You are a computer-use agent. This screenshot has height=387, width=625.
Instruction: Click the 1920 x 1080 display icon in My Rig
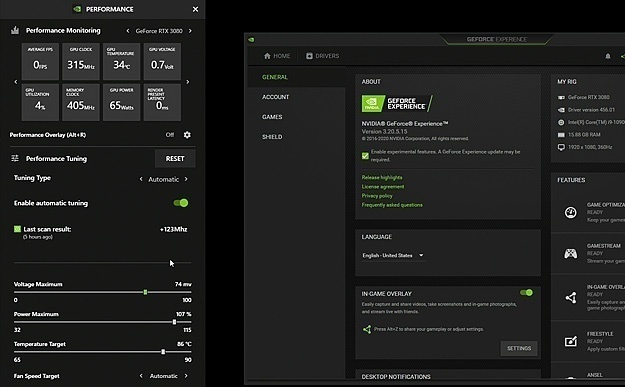[x=561, y=147]
